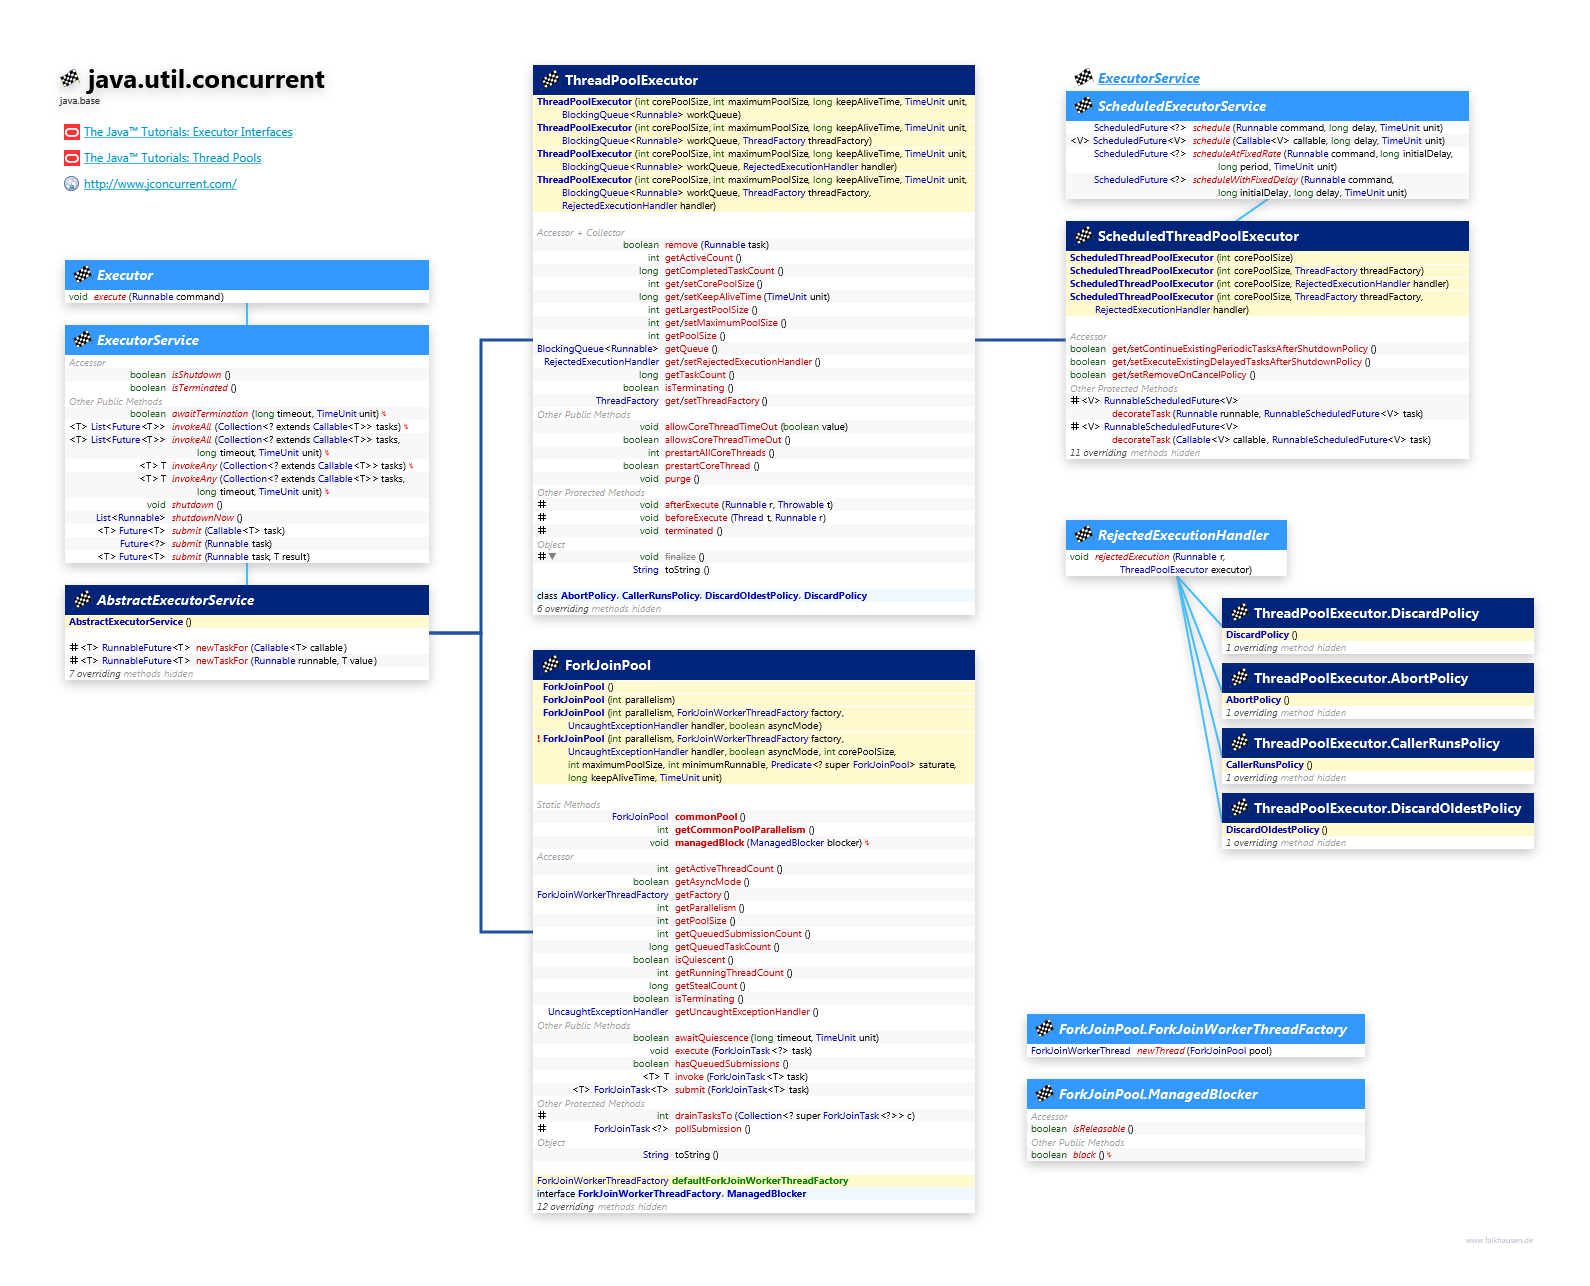Click the package icon beside java.util.concurrent title
This screenshot has width=1590, height=1286.
click(70, 79)
